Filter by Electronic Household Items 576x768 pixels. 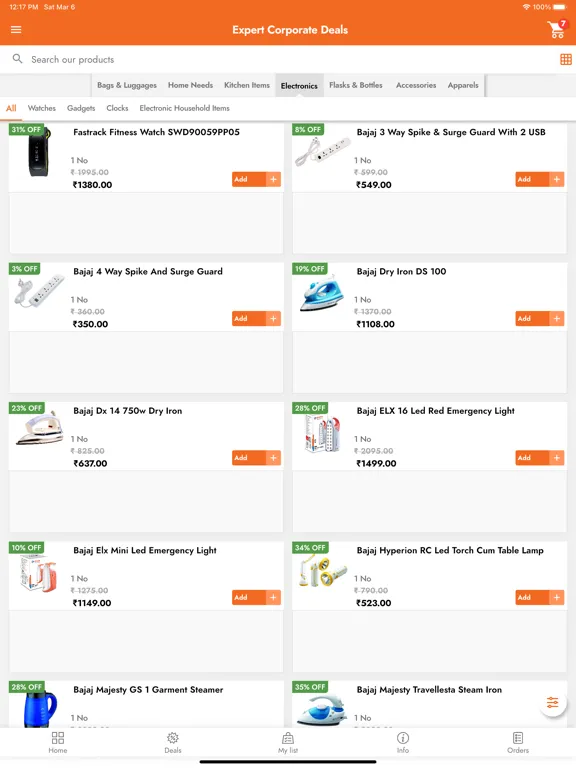(184, 108)
